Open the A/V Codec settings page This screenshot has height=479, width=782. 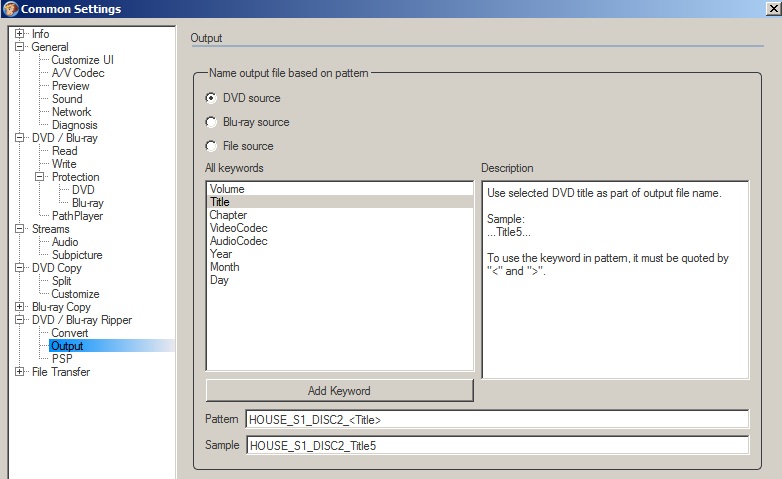77,73
